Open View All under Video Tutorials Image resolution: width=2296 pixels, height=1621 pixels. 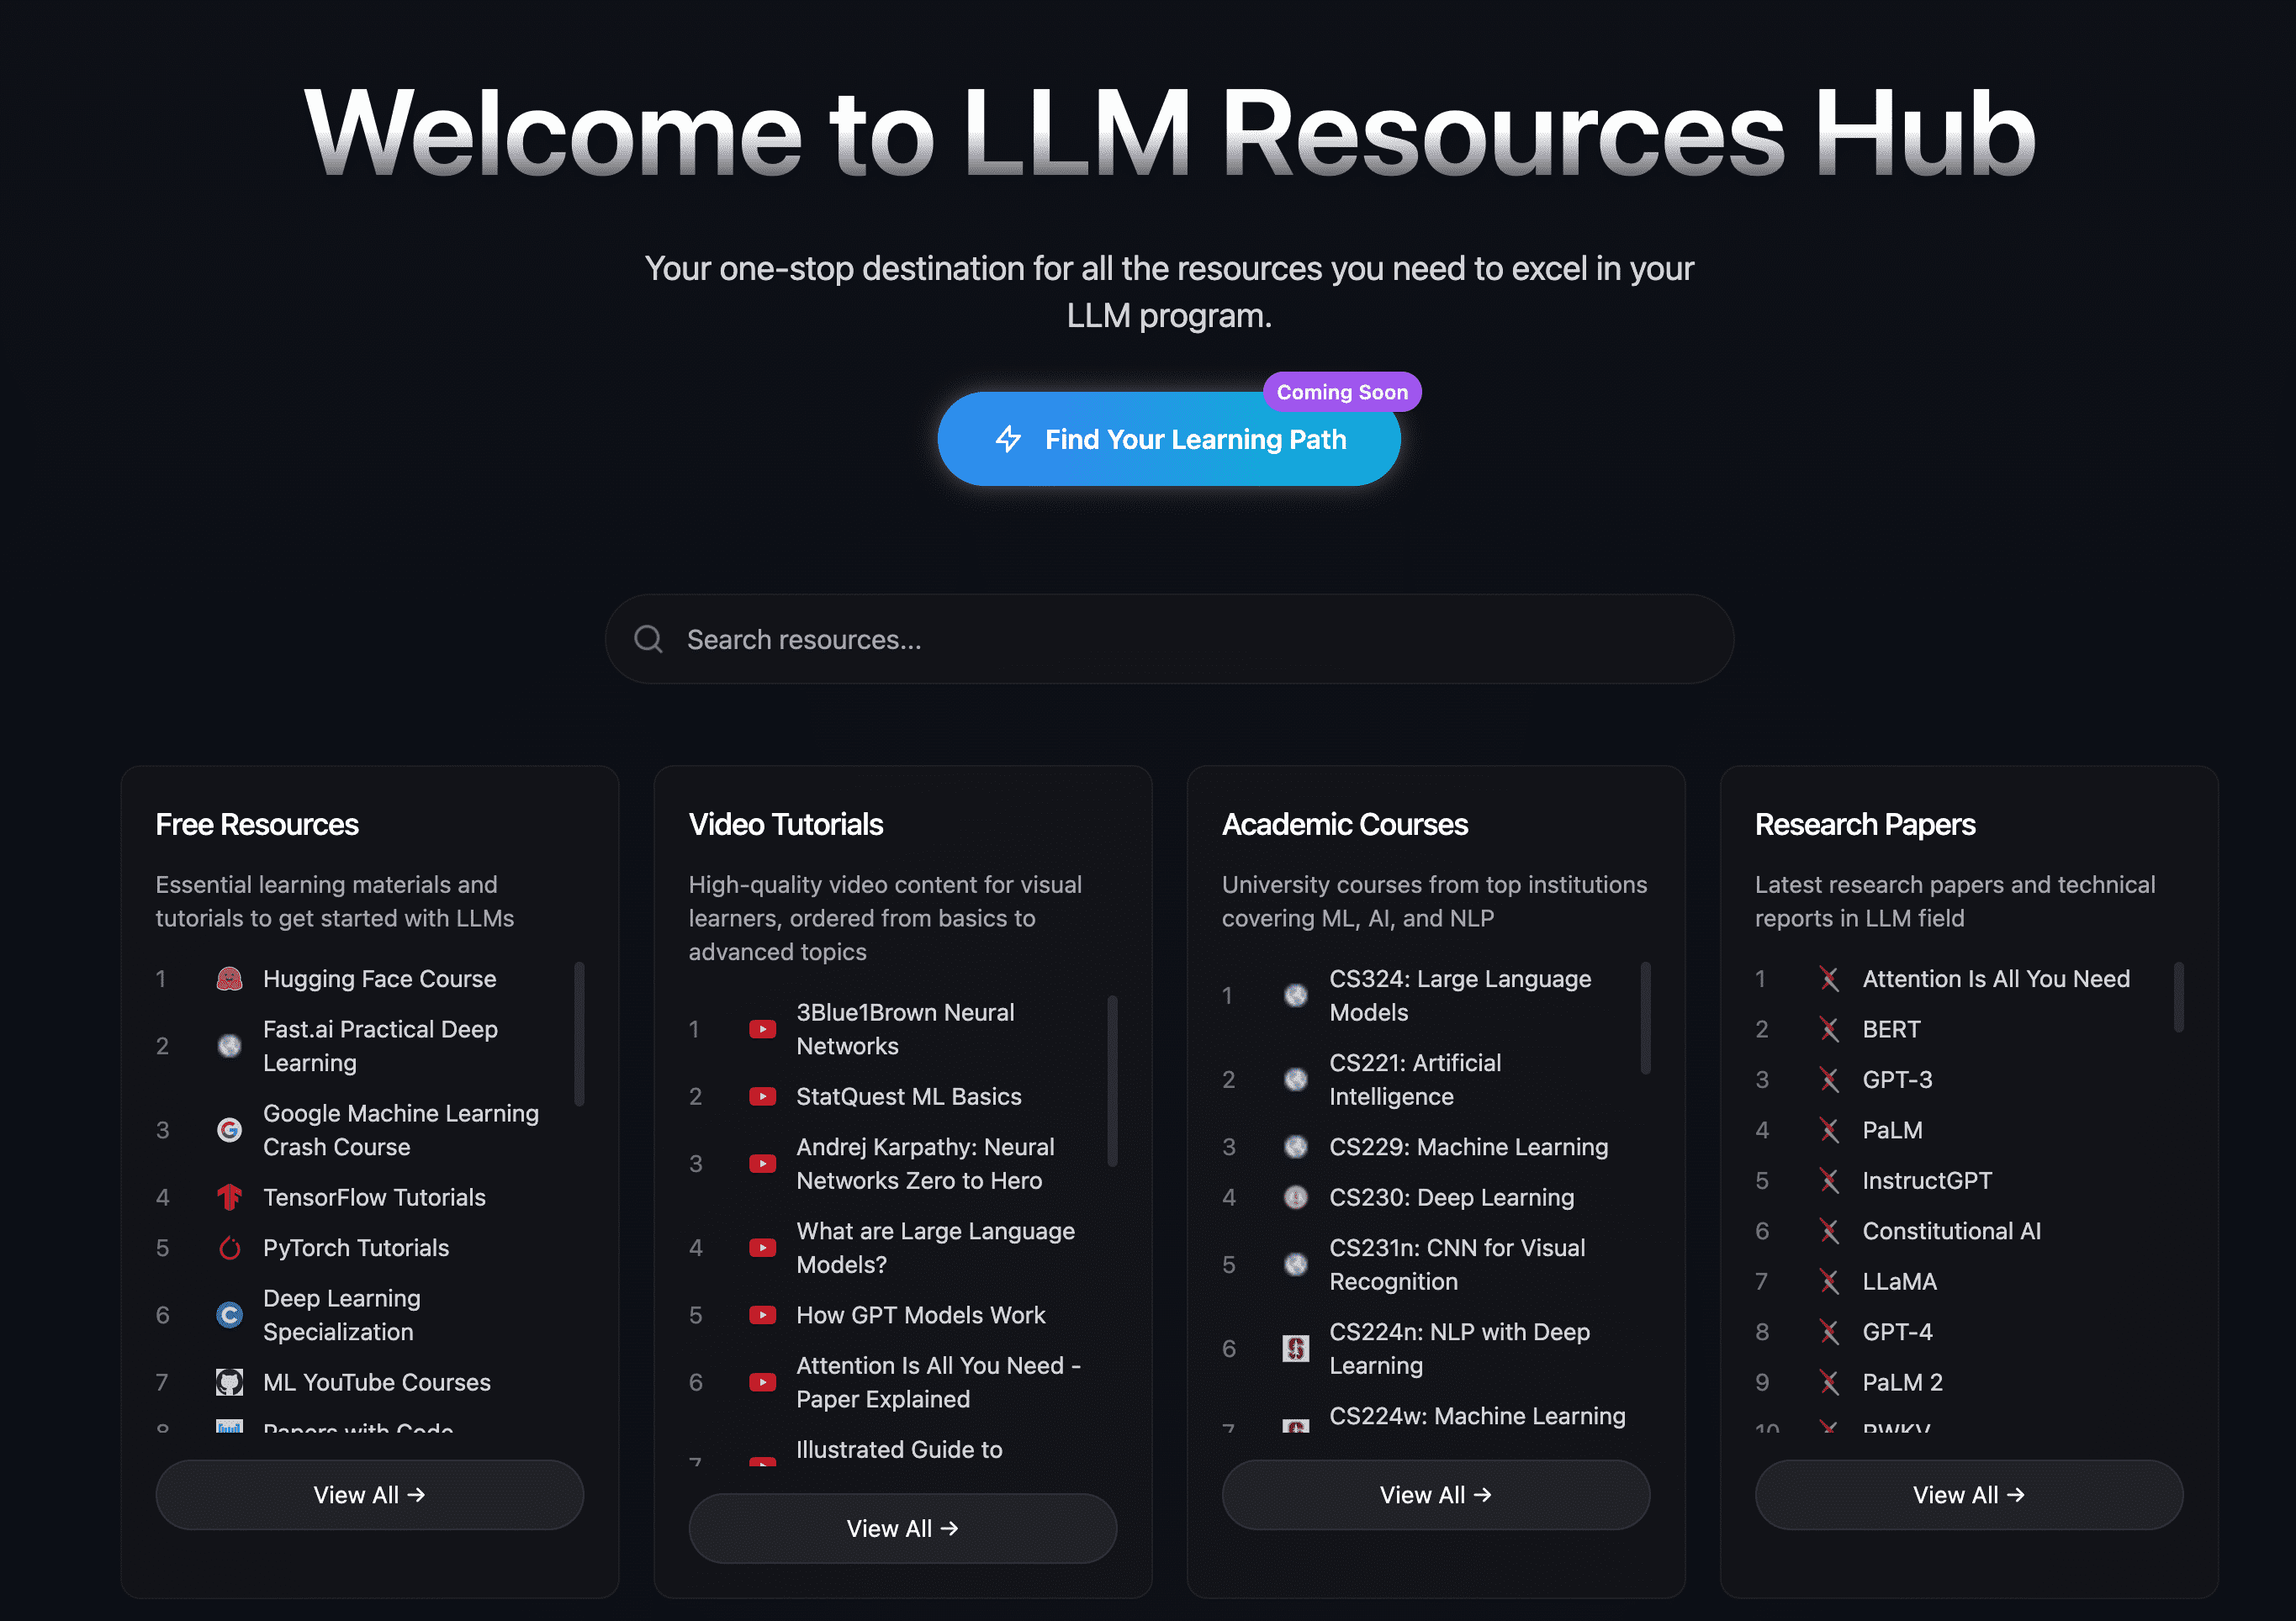click(902, 1528)
